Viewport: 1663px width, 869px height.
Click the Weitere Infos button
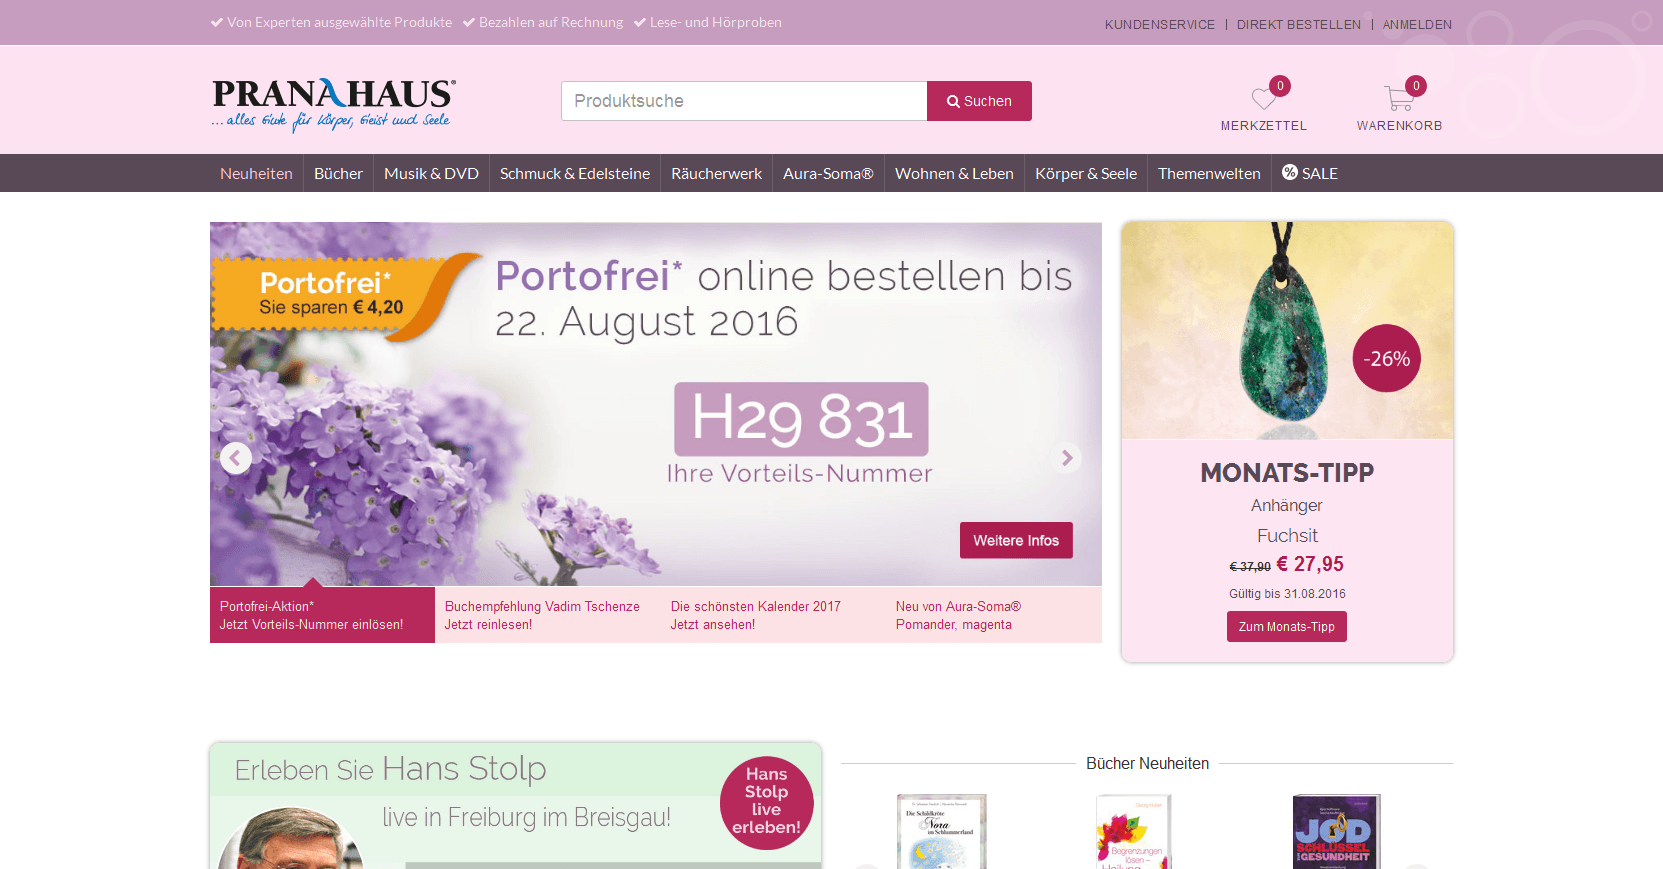click(1016, 540)
